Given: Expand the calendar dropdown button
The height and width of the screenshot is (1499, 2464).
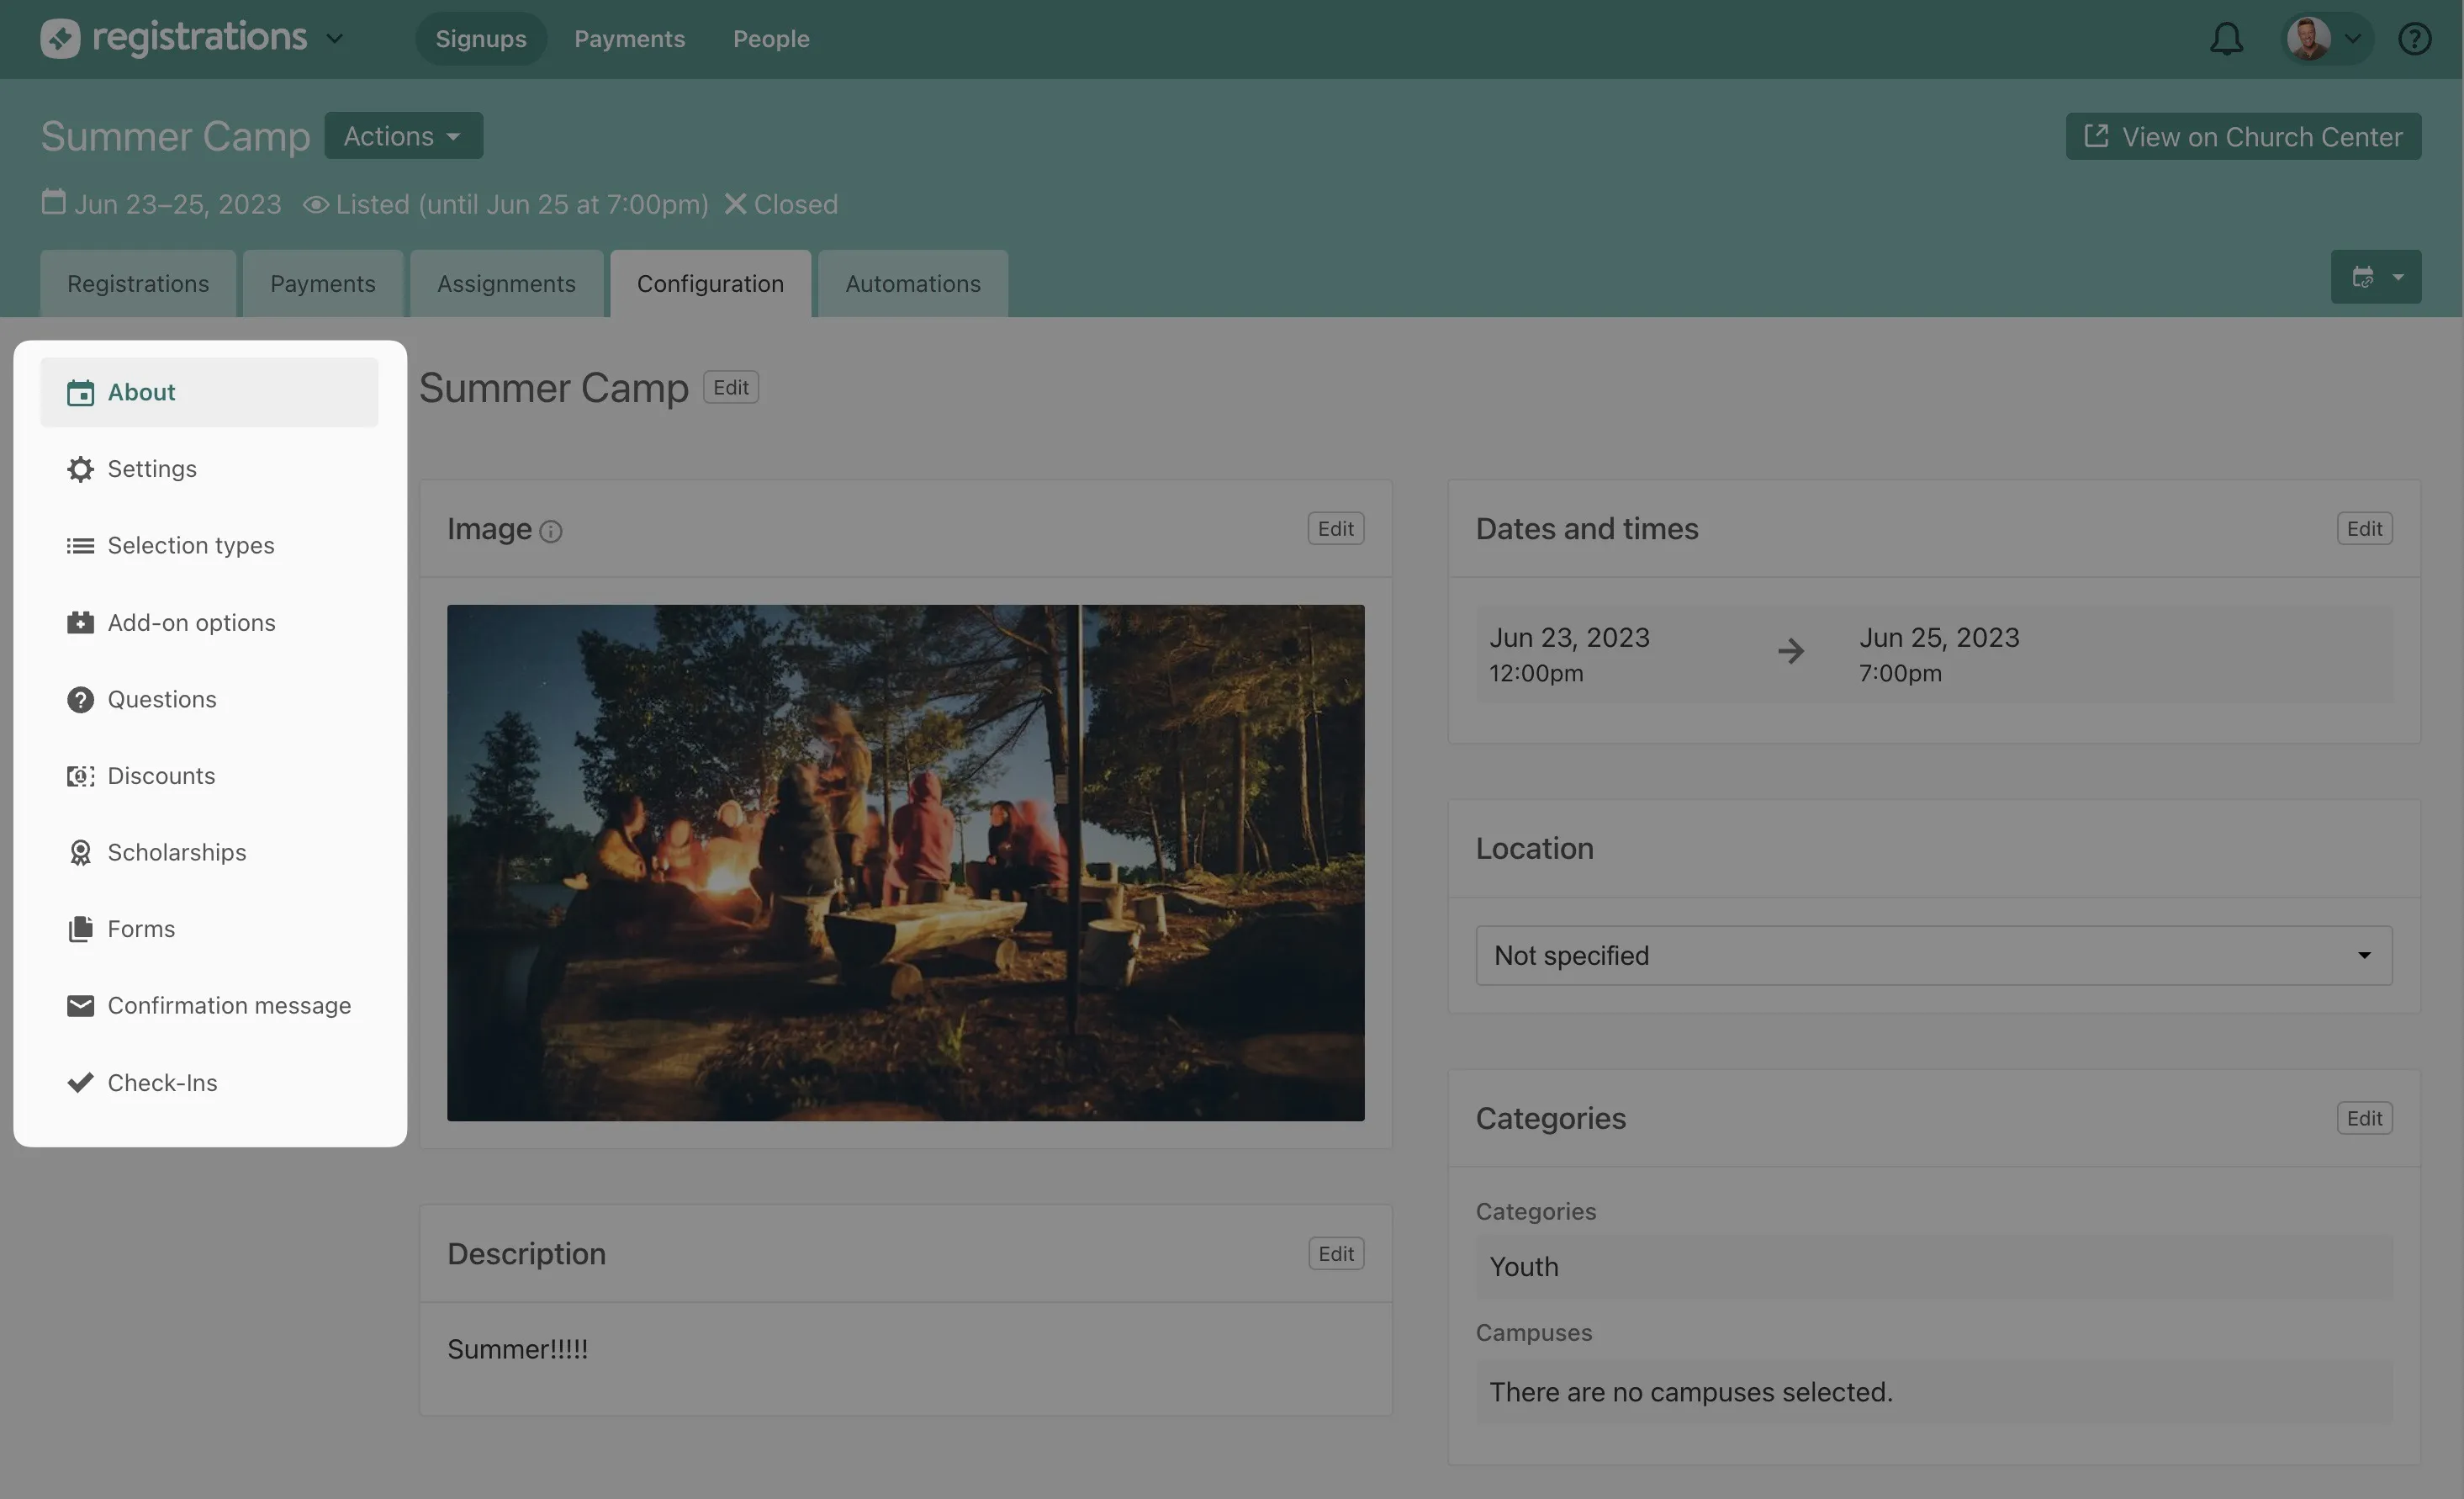Looking at the screenshot, I should pos(2375,277).
